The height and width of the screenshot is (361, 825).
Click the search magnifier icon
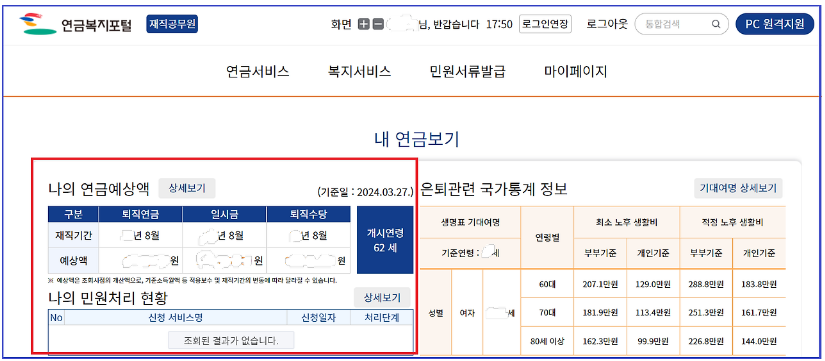point(716,24)
